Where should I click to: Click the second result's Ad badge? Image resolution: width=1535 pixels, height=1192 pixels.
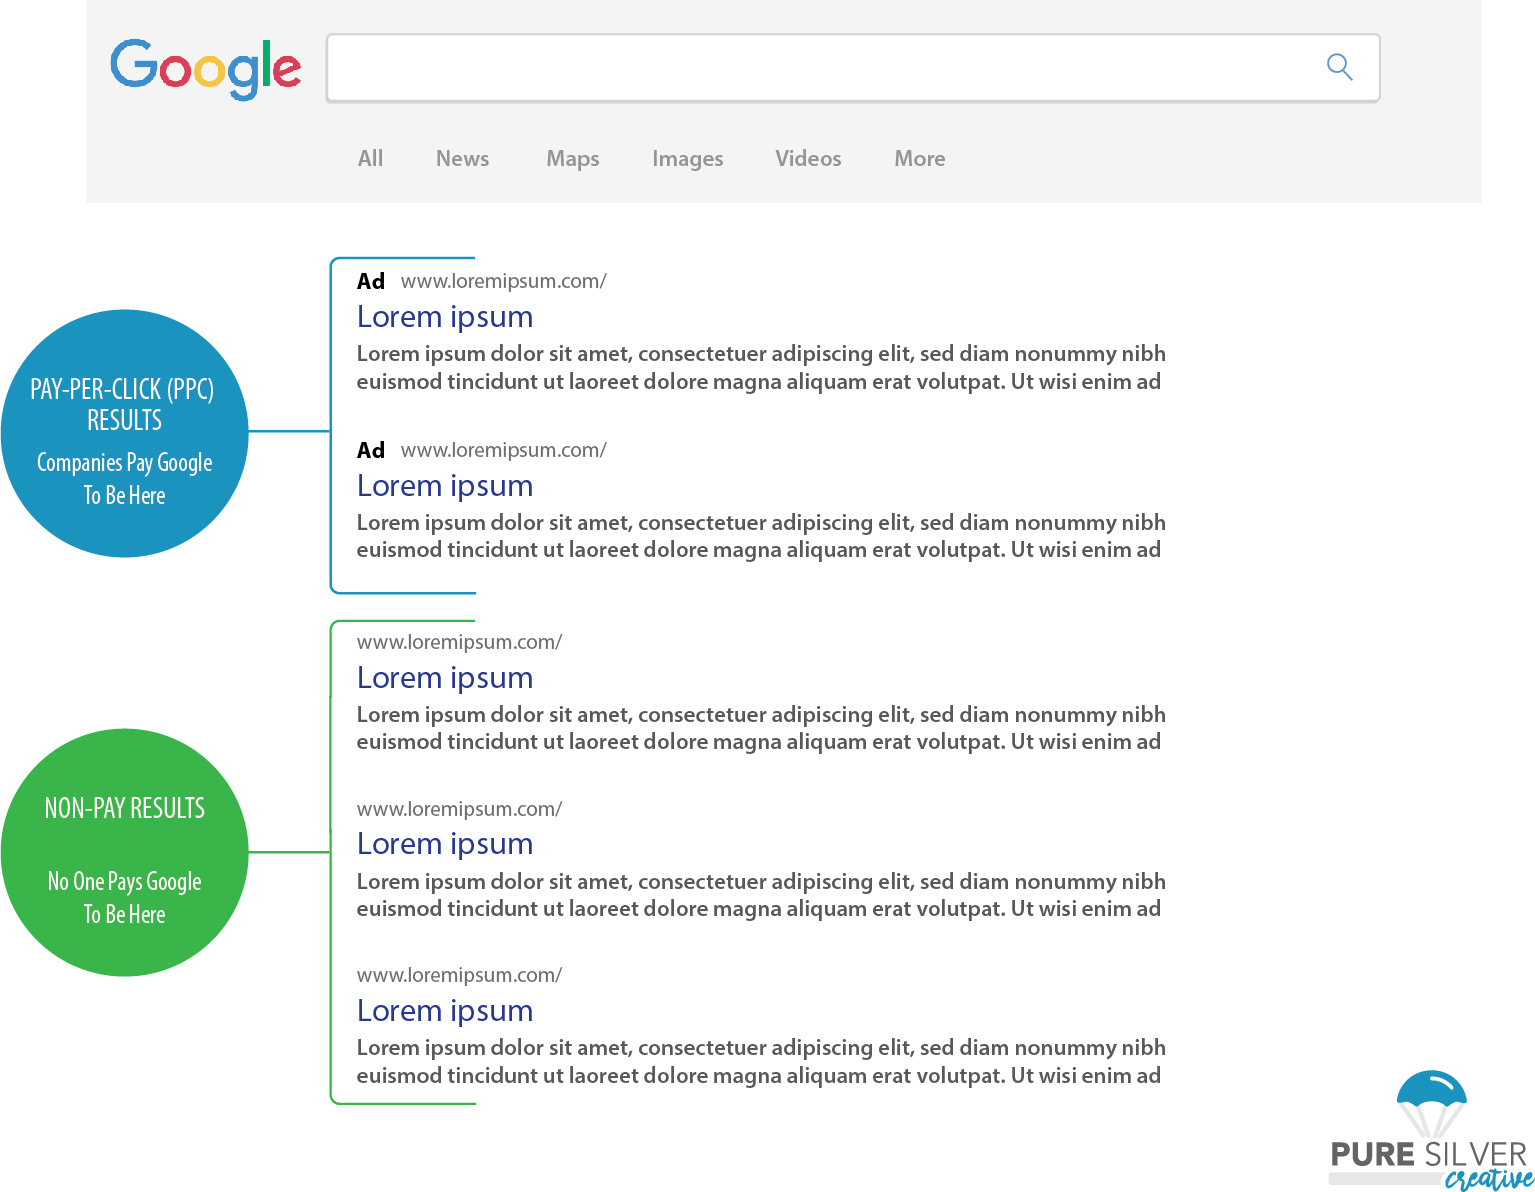(x=371, y=450)
